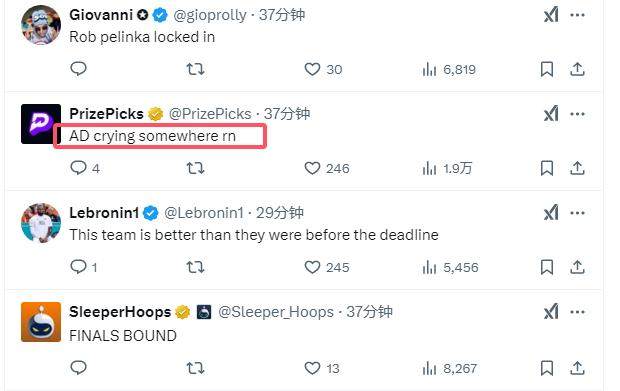Bookmark the PrizePicks tweet
The height and width of the screenshot is (391, 620).
coord(546,168)
